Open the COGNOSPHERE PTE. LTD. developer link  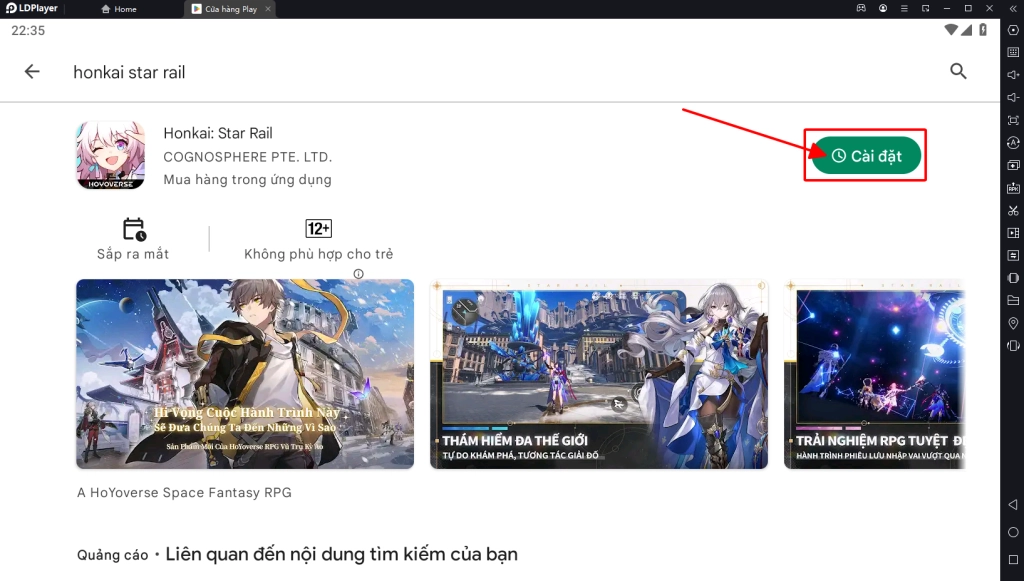coord(248,157)
